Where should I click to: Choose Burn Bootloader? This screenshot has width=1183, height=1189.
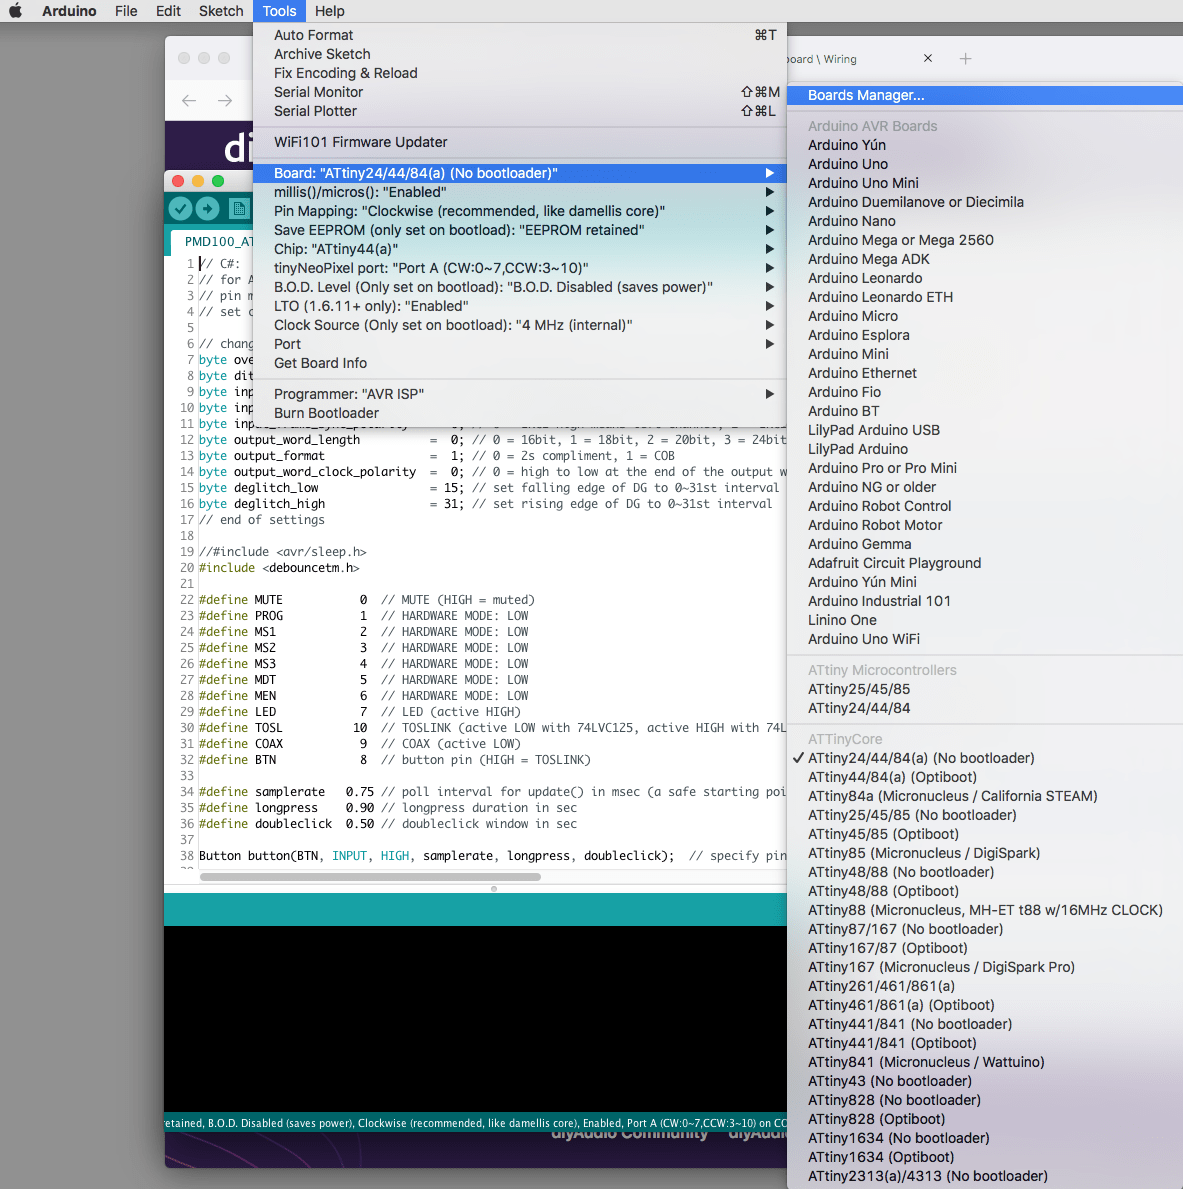point(519,413)
